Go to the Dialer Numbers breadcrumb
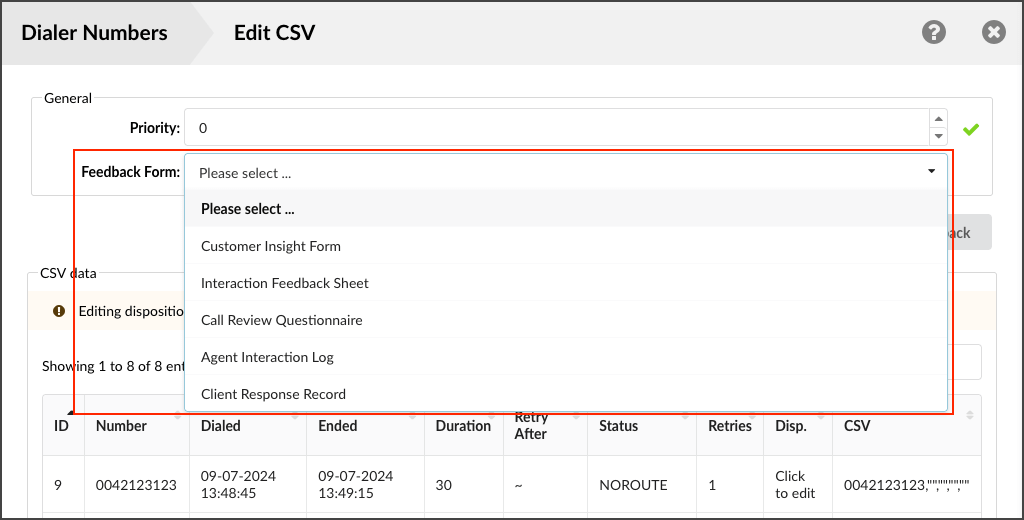Viewport: 1024px width, 520px height. click(95, 33)
